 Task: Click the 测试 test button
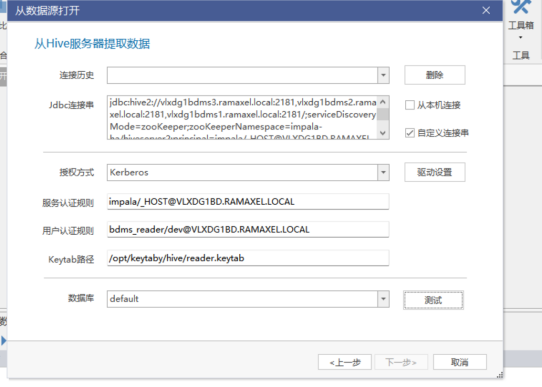coord(433,300)
